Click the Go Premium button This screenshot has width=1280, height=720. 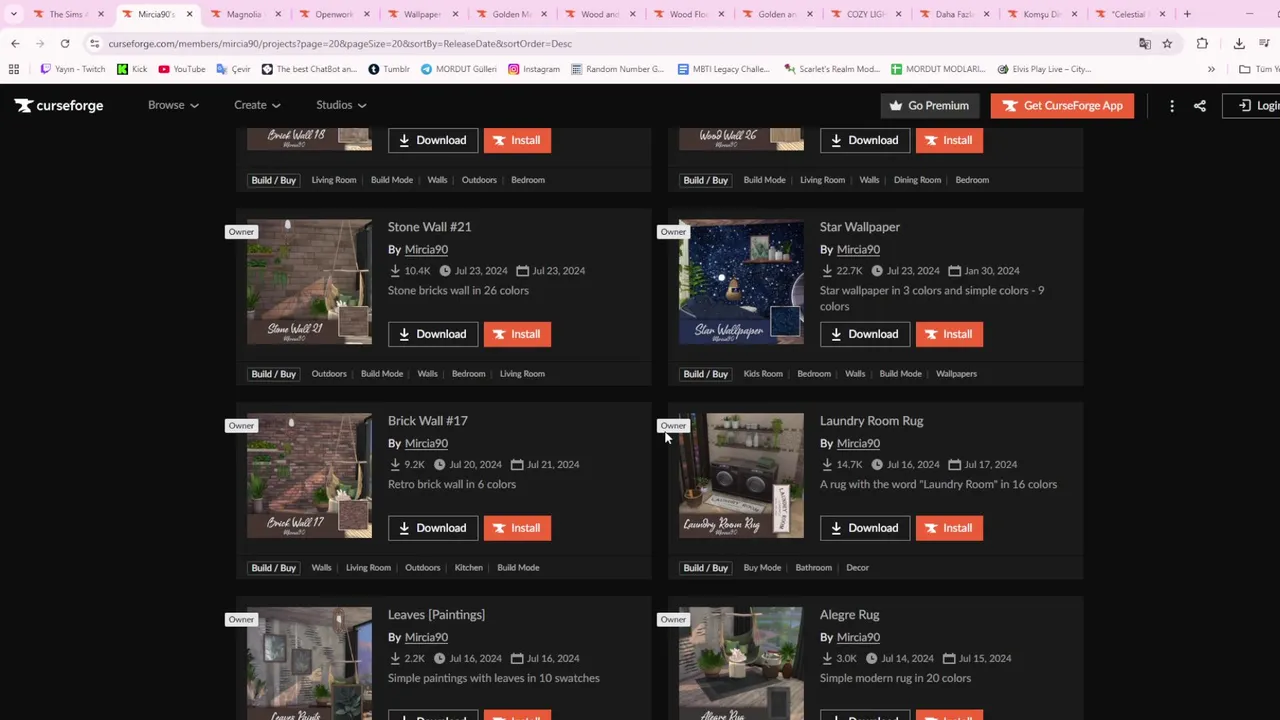coord(930,105)
